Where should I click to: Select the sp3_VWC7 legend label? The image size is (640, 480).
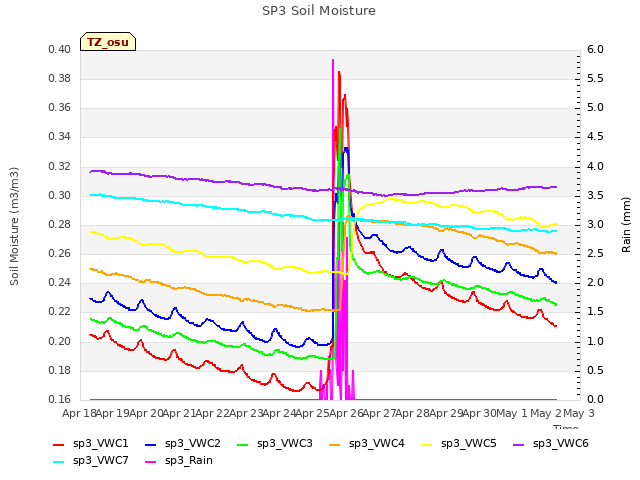pos(100,461)
